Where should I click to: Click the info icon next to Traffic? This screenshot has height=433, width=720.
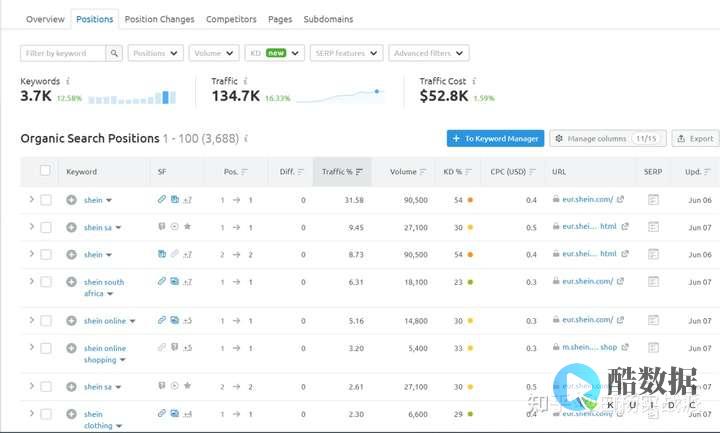click(245, 81)
